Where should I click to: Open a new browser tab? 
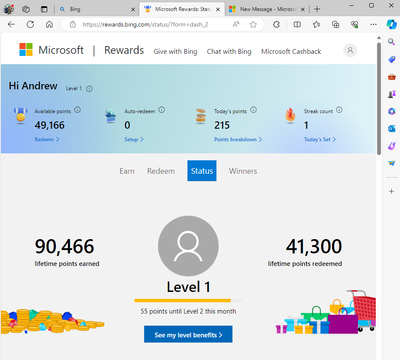317,9
